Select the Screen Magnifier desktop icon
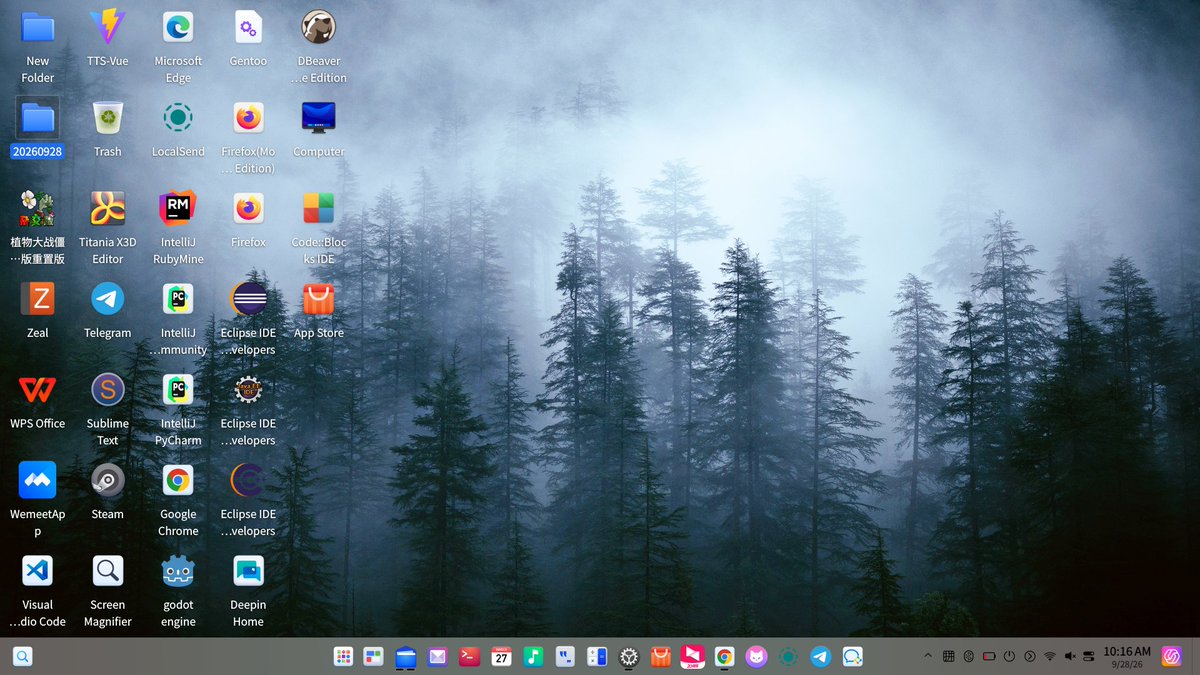The height and width of the screenshot is (675, 1200). click(107, 570)
